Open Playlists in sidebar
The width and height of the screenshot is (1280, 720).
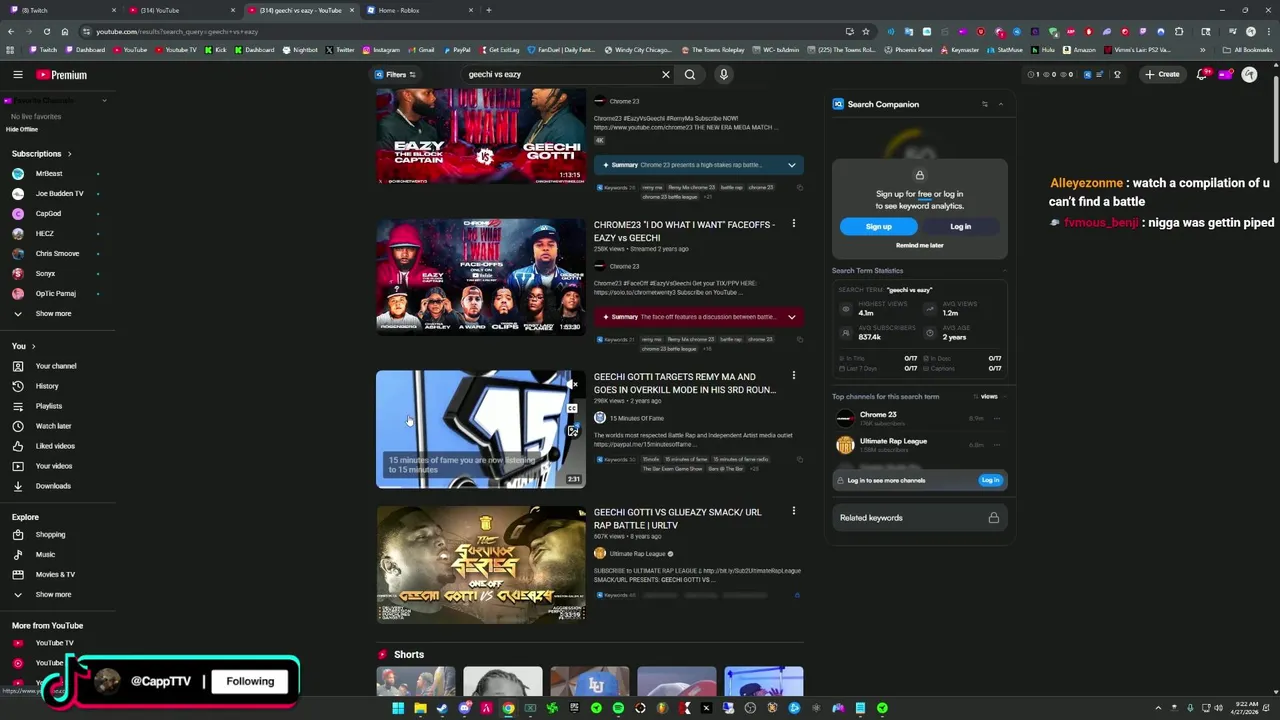click(x=49, y=406)
